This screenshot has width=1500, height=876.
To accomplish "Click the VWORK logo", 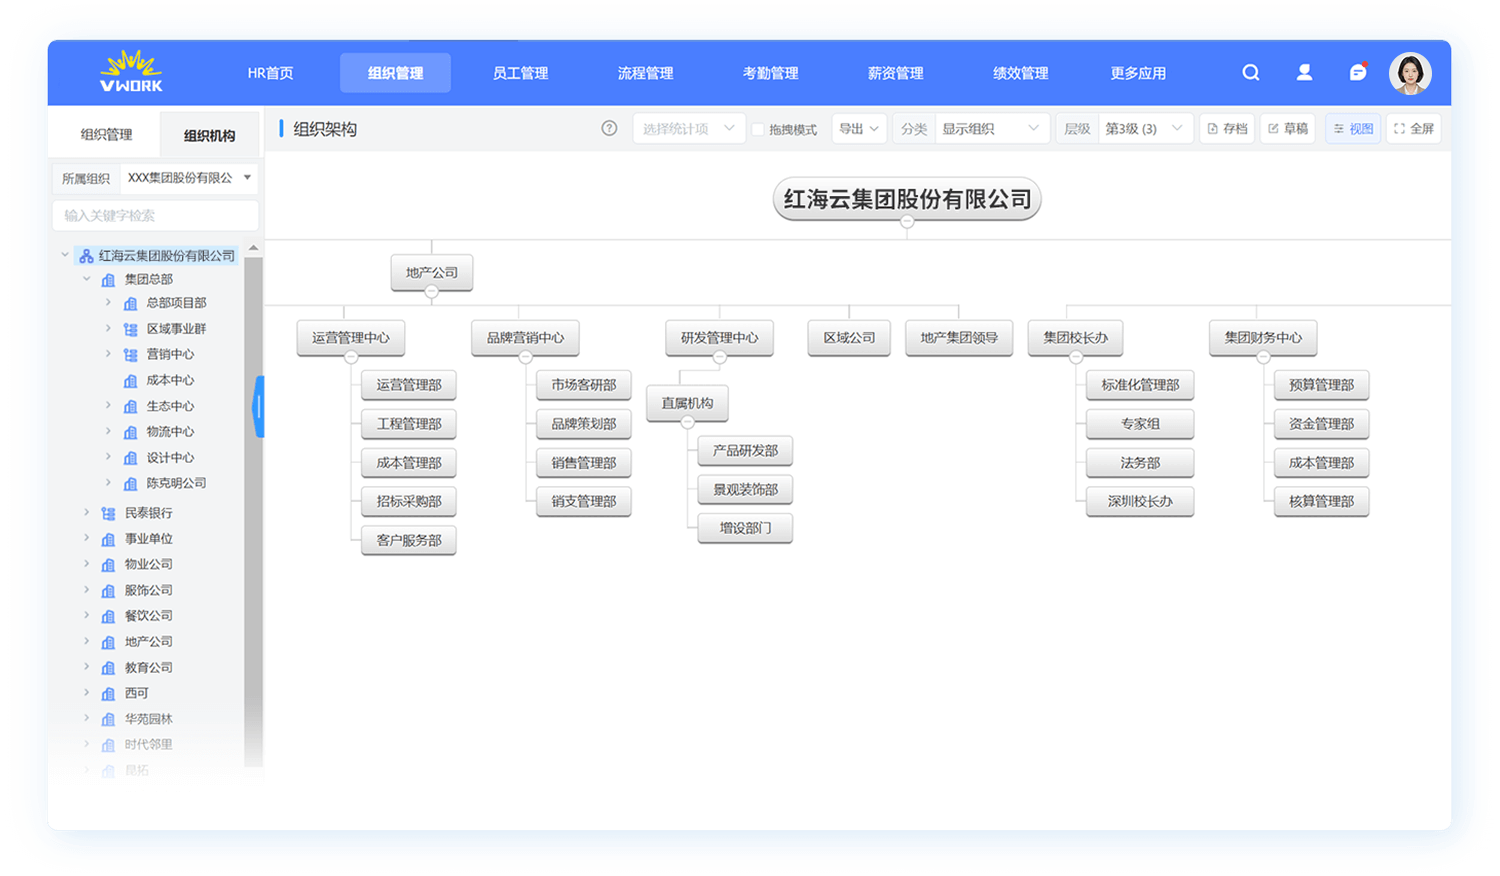I will pyautogui.click(x=131, y=72).
